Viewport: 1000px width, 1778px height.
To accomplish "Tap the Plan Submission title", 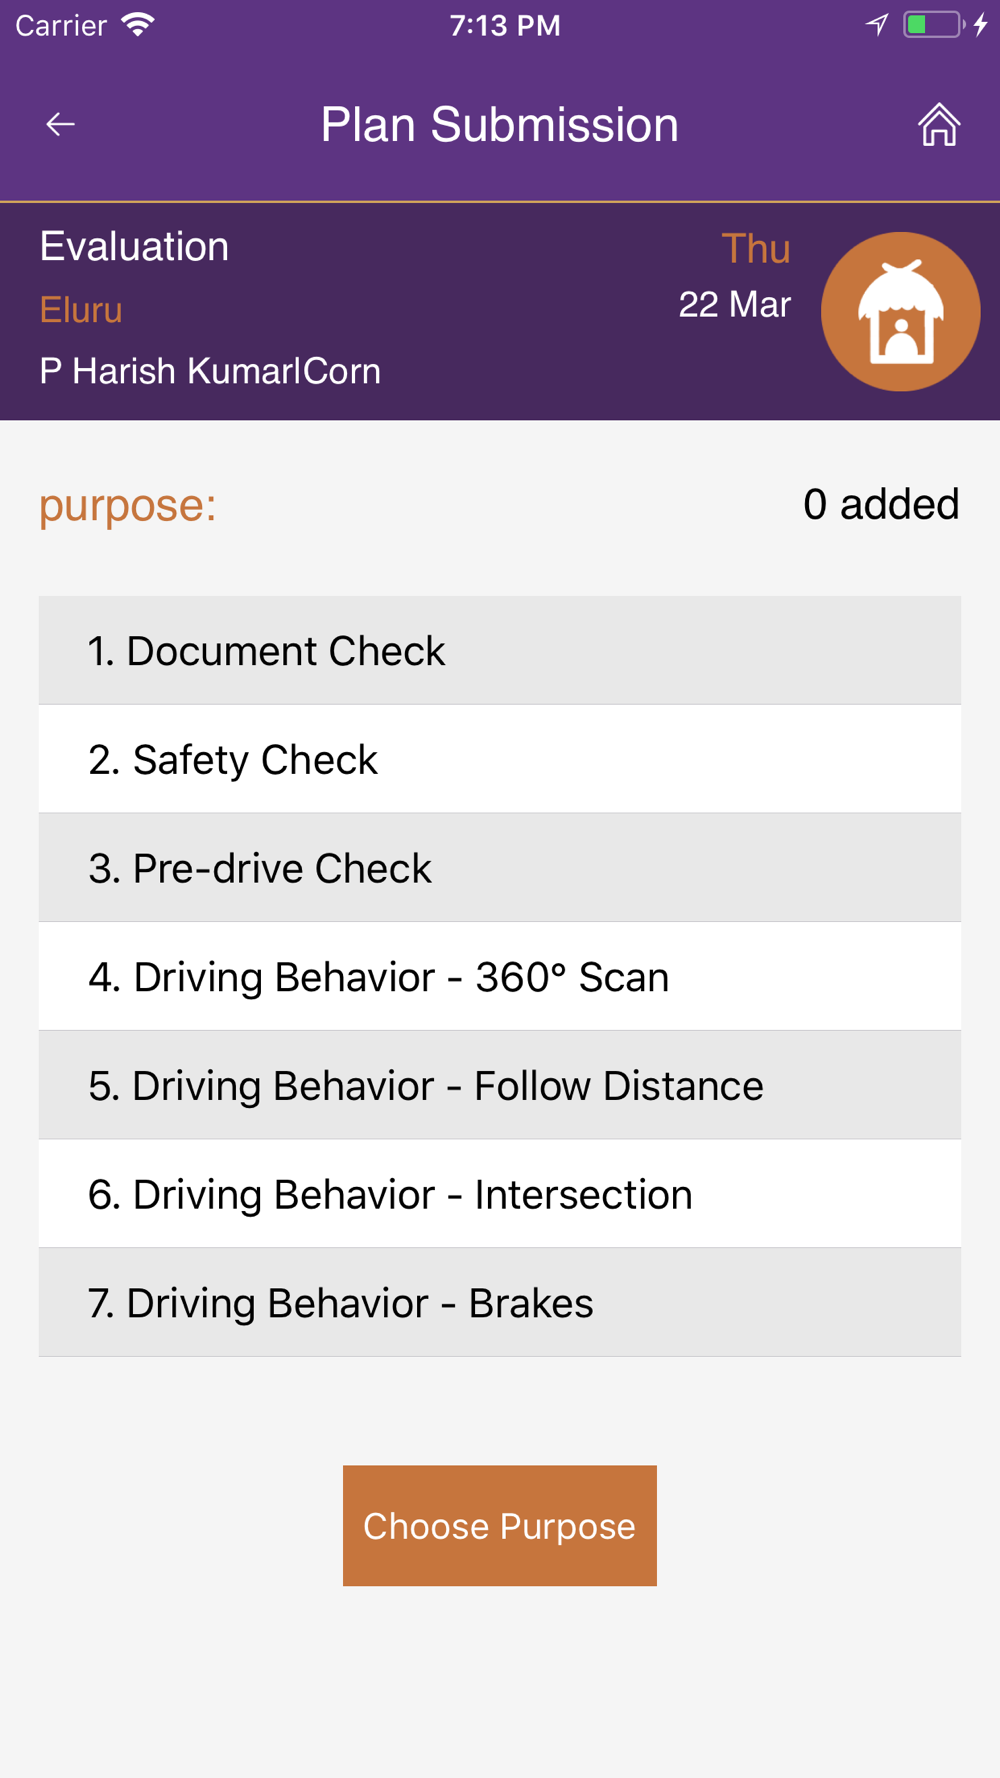I will 500,125.
